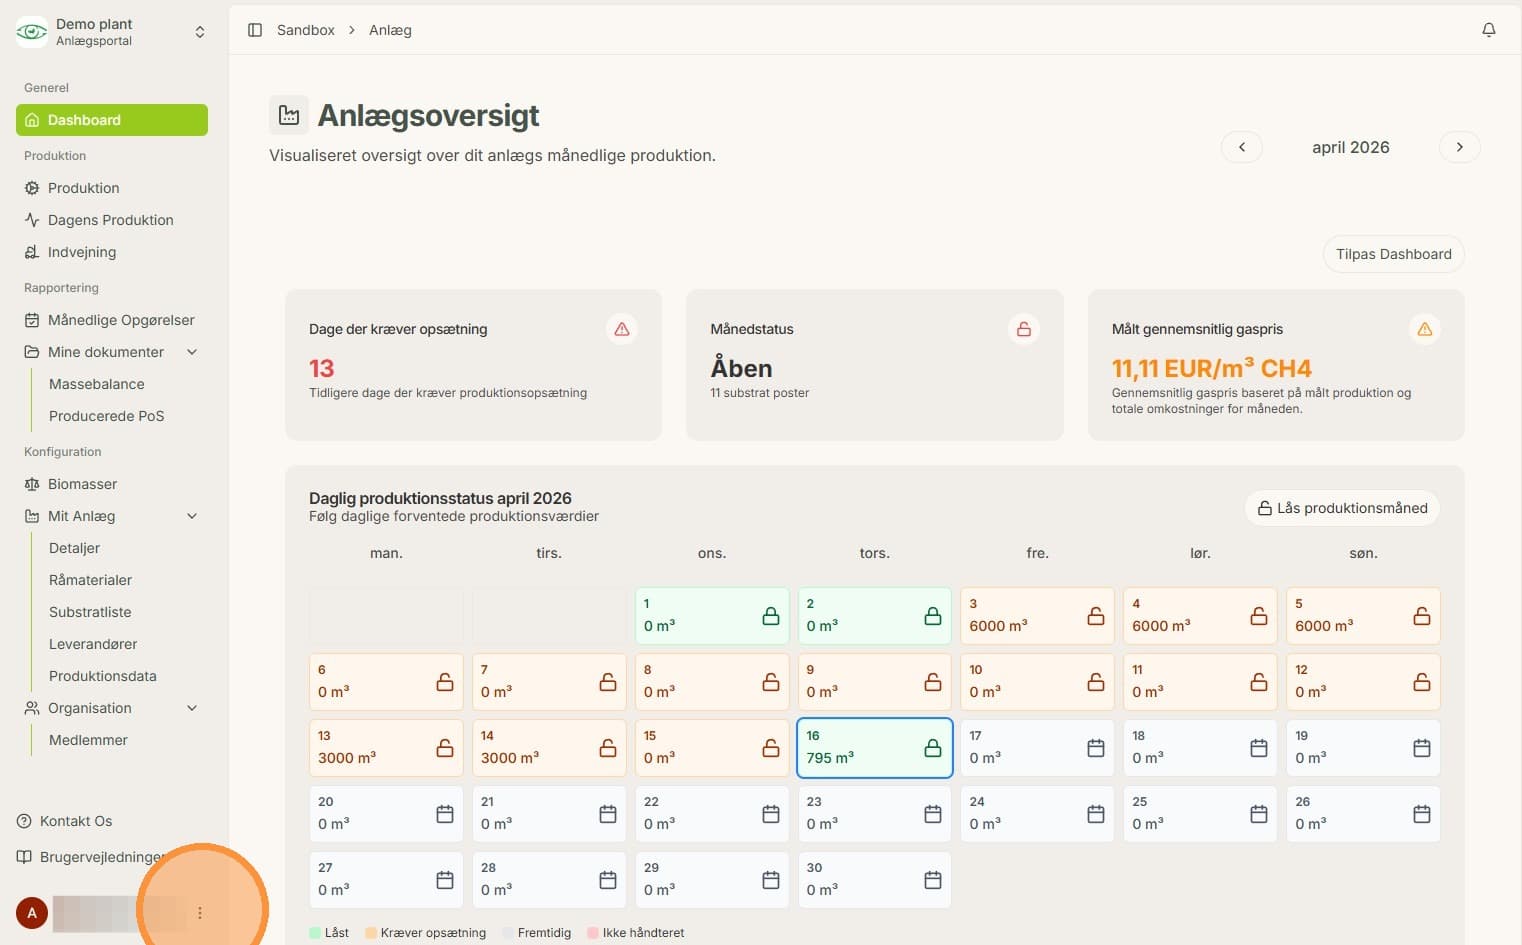Click warning icon on Dage der kræver opsætning
Screen dimensions: 1522x945
[622, 329]
